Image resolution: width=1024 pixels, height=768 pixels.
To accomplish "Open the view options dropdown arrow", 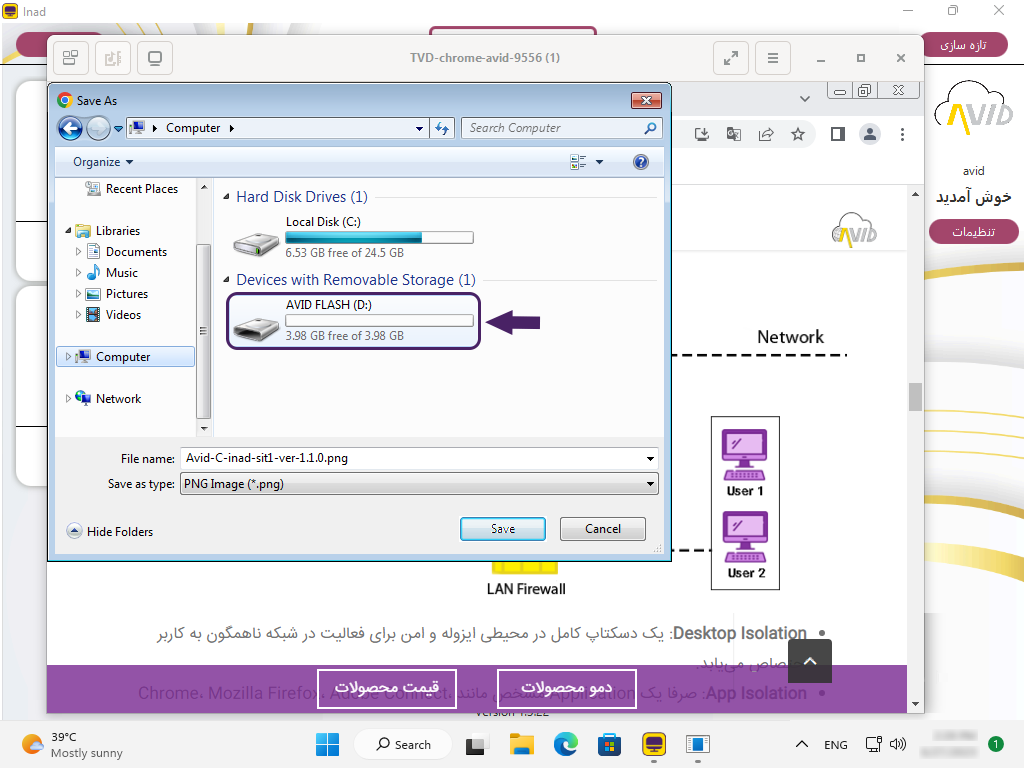I will 600,162.
